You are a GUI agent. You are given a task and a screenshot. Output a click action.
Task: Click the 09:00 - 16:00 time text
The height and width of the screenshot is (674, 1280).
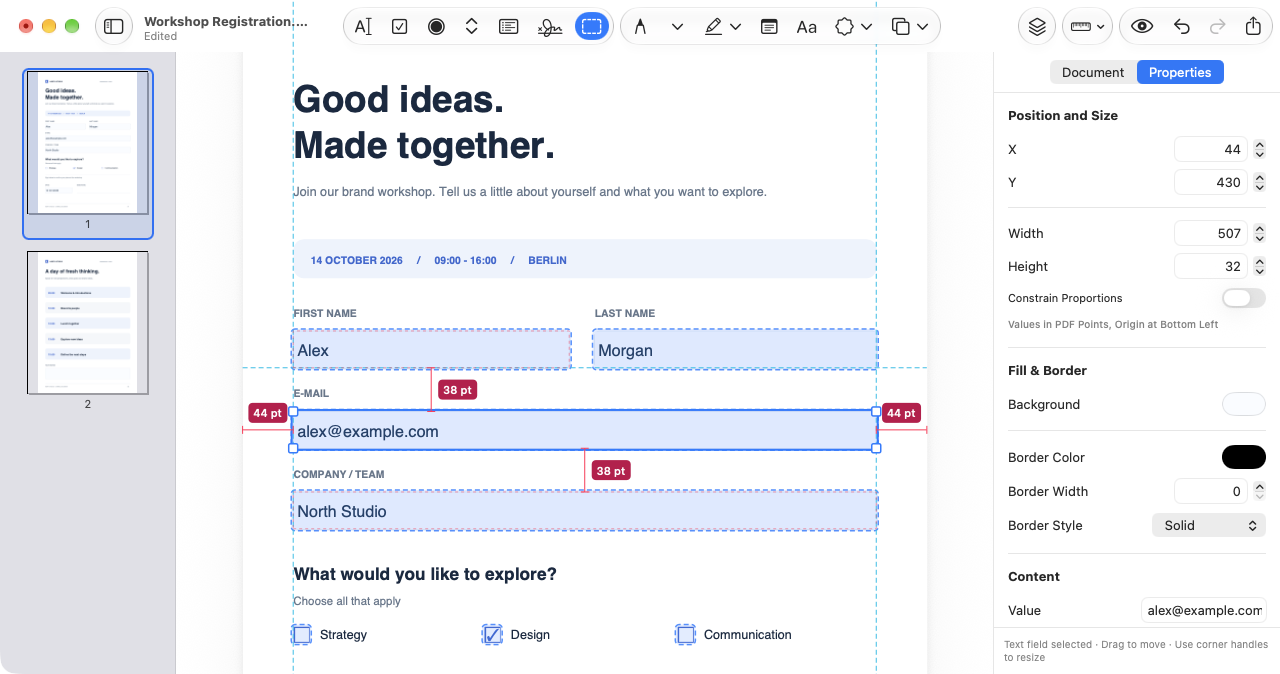coord(465,260)
